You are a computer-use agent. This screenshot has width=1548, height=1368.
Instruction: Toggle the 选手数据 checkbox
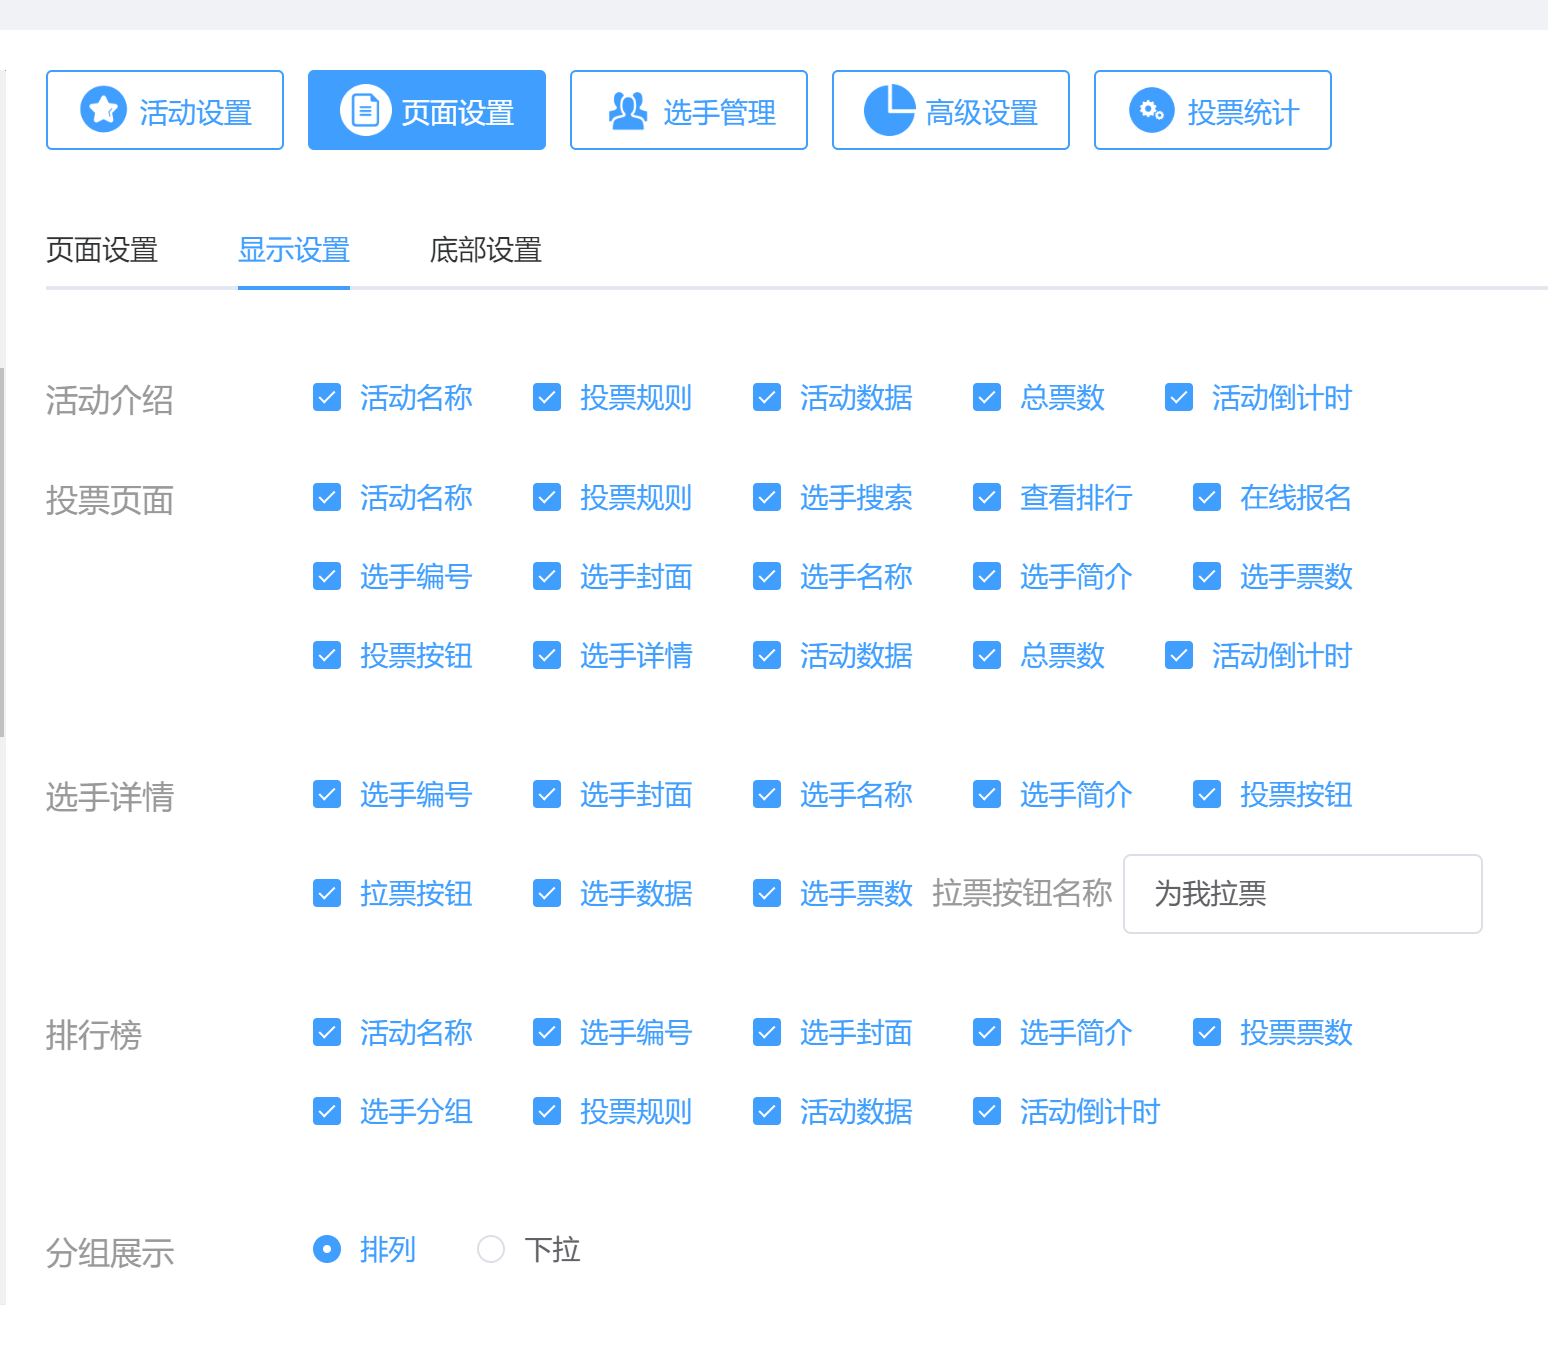coord(547,893)
